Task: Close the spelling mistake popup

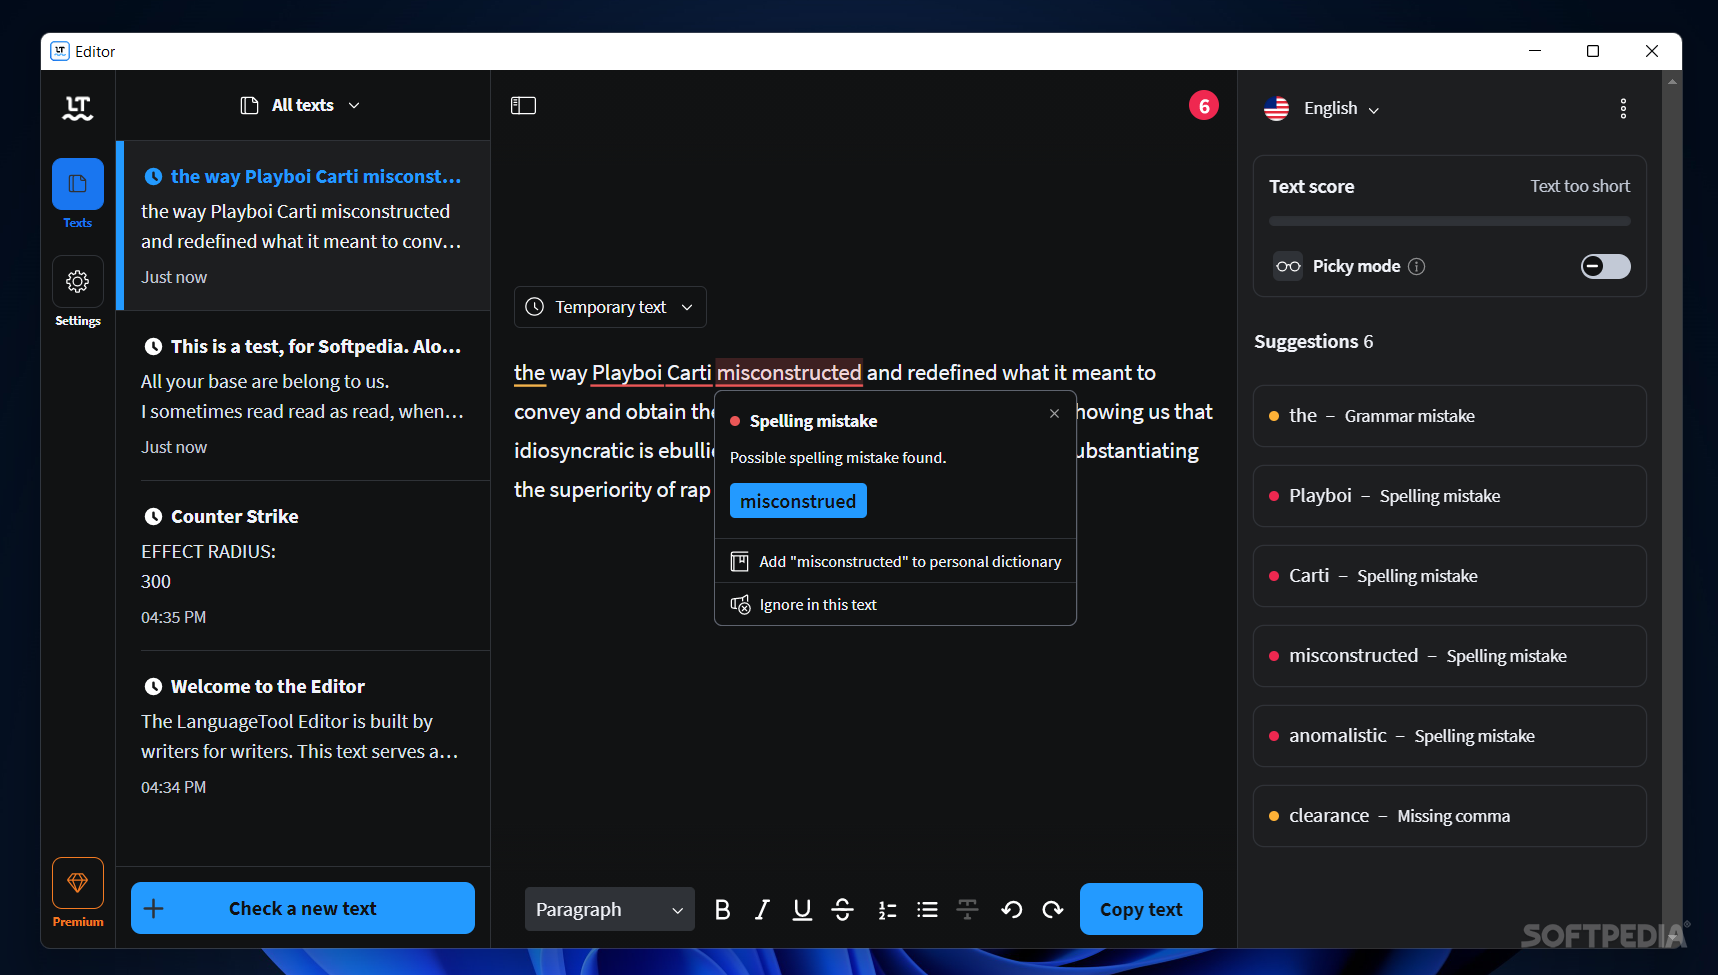Action: [1054, 413]
